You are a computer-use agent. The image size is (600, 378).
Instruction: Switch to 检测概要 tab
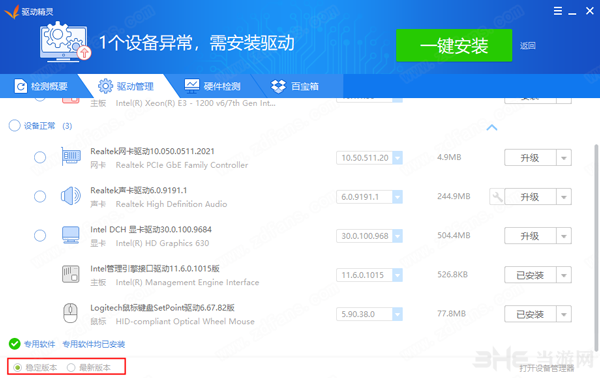pyautogui.click(x=41, y=86)
